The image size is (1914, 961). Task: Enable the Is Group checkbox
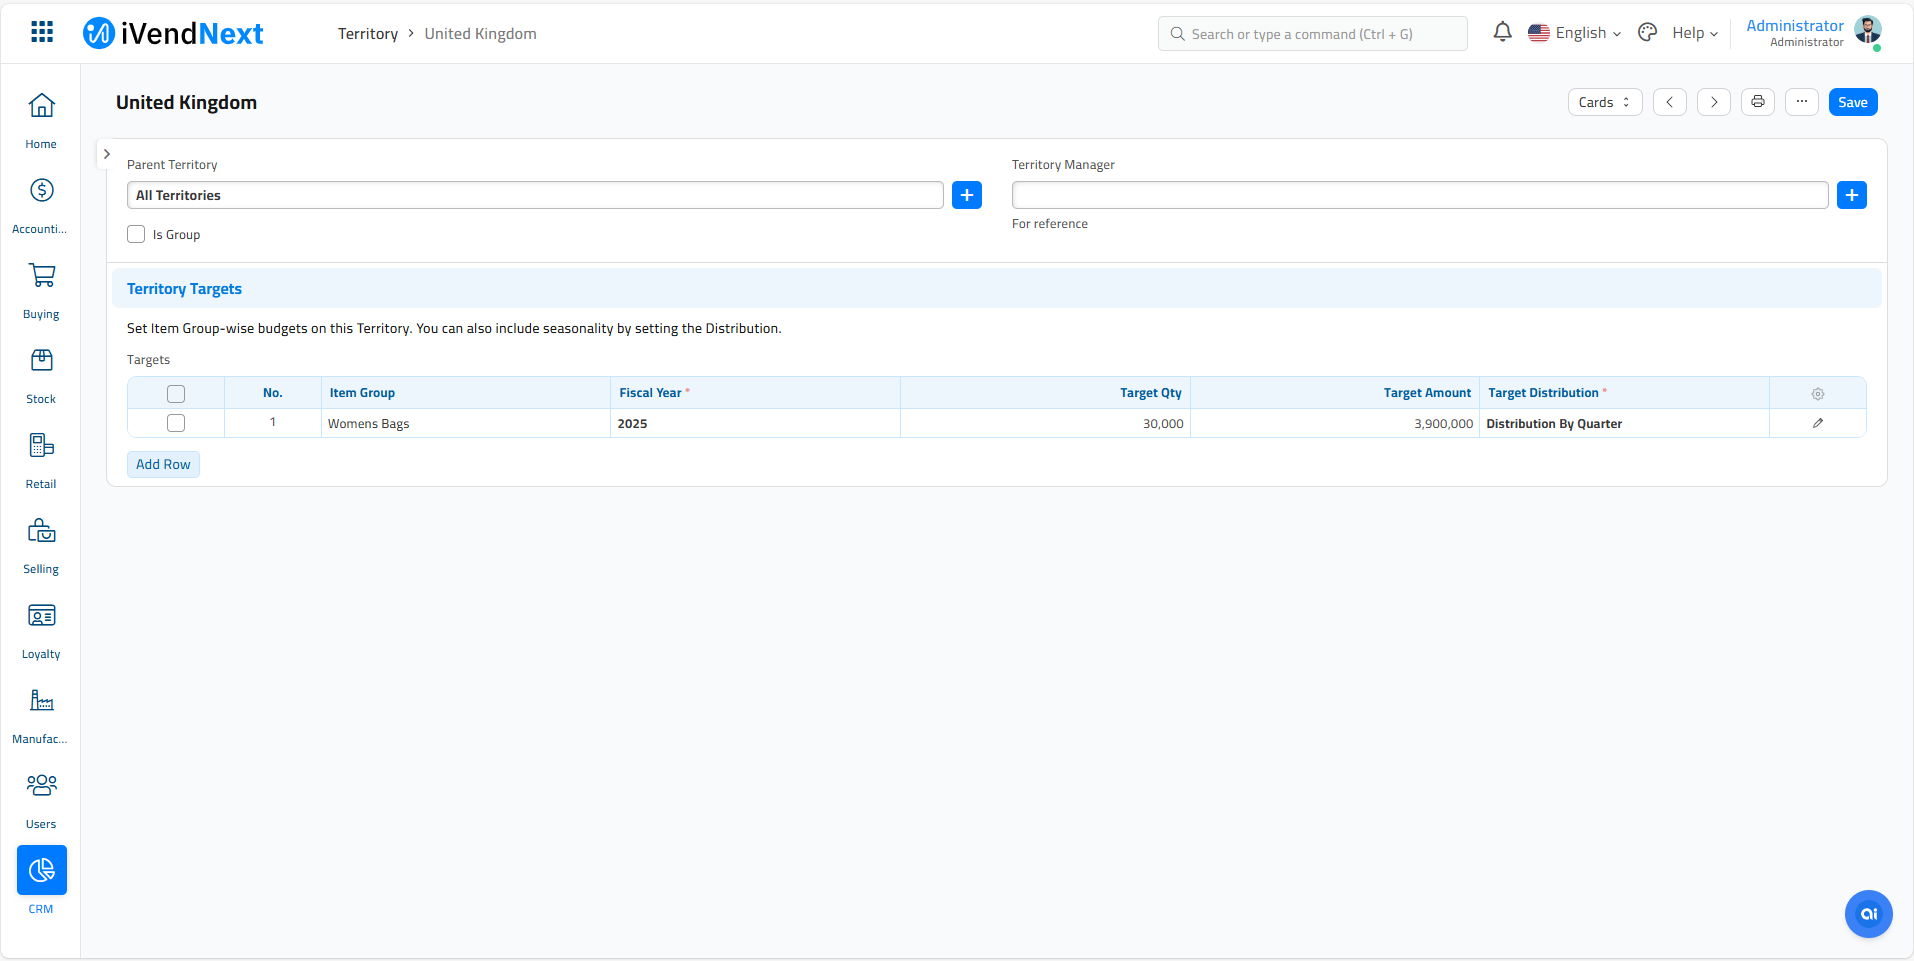coord(137,235)
